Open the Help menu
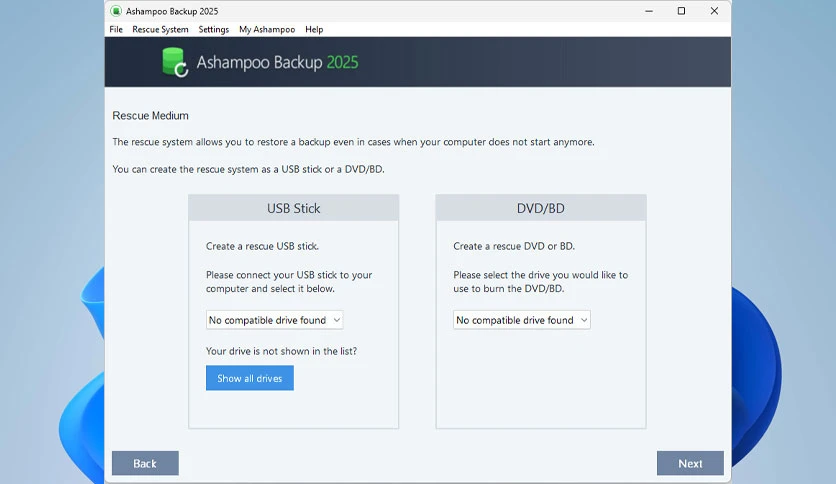The image size is (836, 484). click(314, 29)
